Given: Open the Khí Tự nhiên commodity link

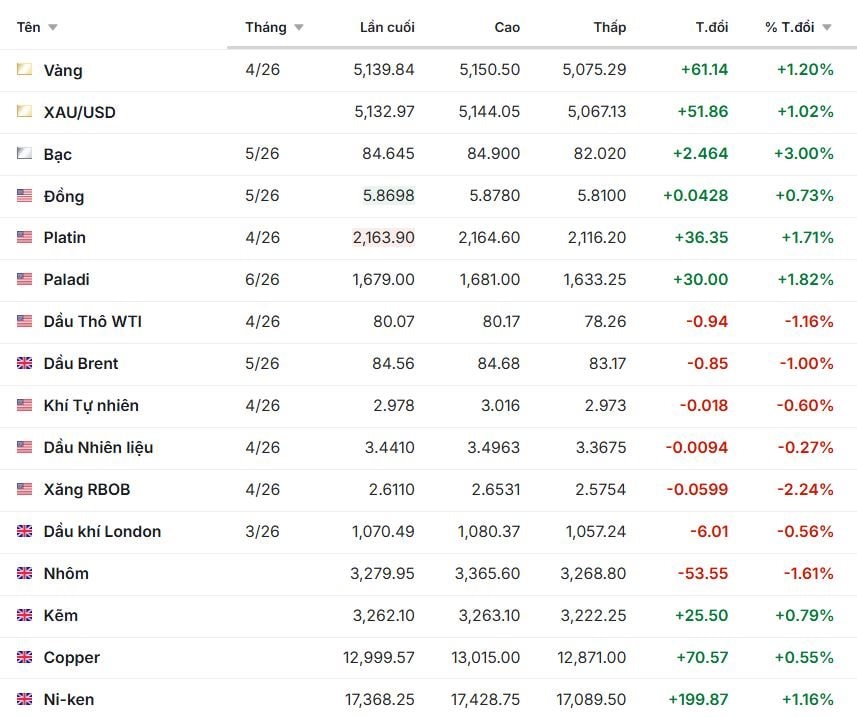Looking at the screenshot, I should [91, 406].
